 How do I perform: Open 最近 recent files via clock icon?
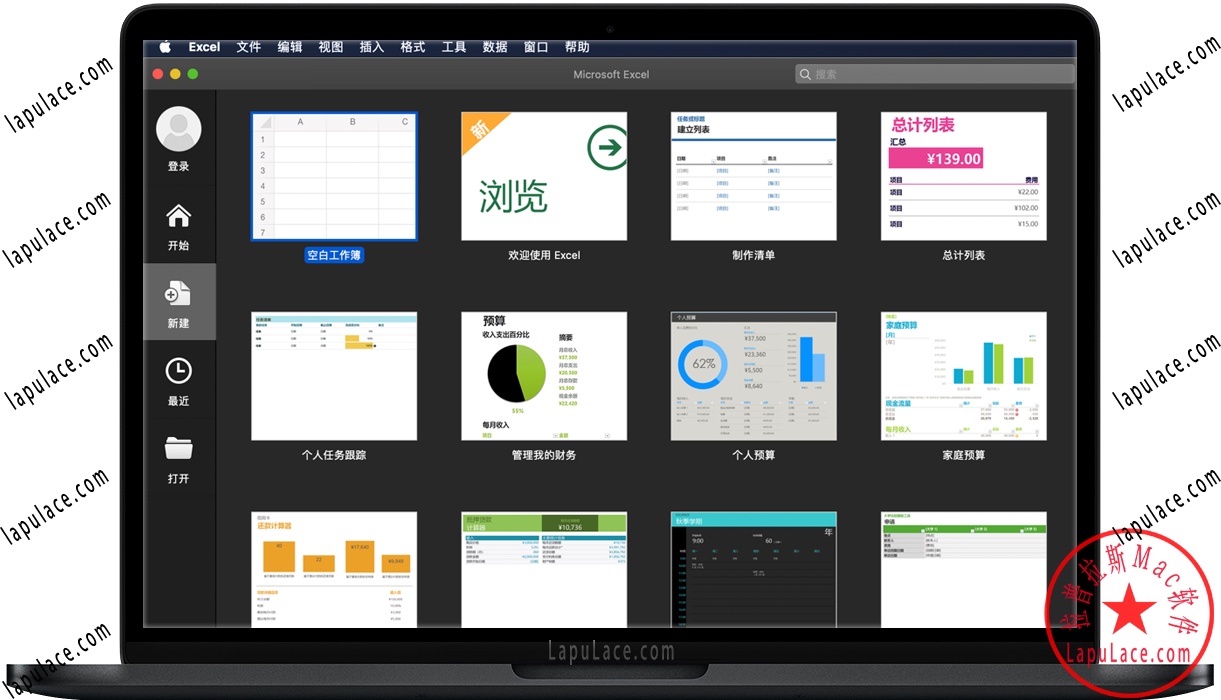click(178, 372)
